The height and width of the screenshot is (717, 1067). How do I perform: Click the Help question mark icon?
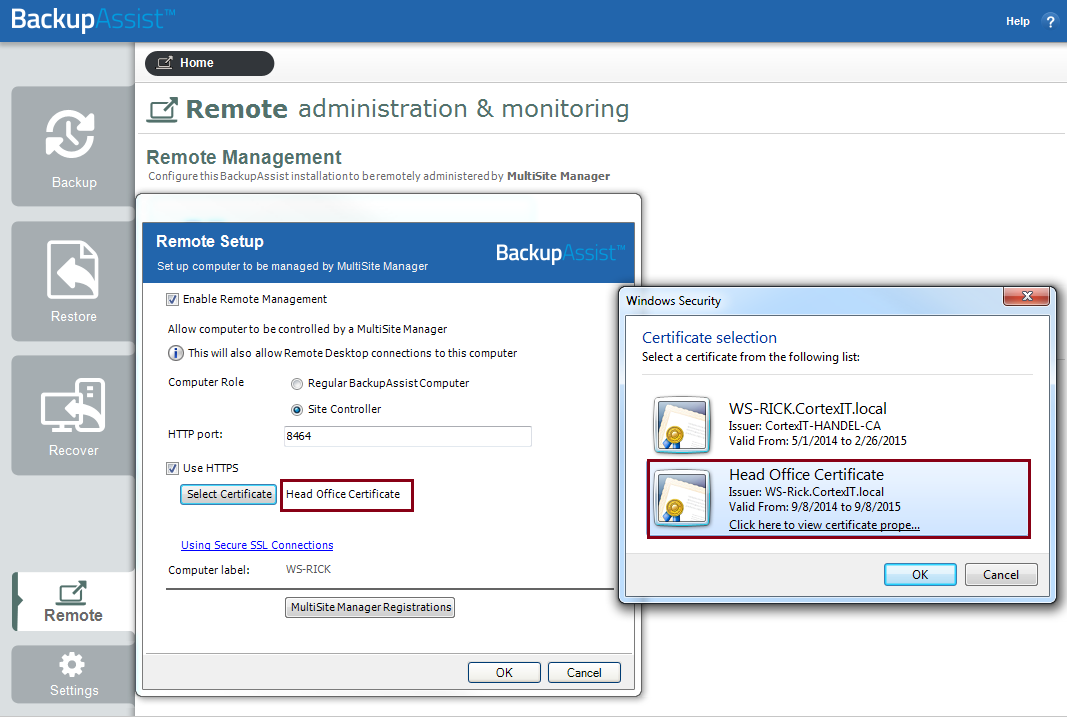(x=1050, y=21)
